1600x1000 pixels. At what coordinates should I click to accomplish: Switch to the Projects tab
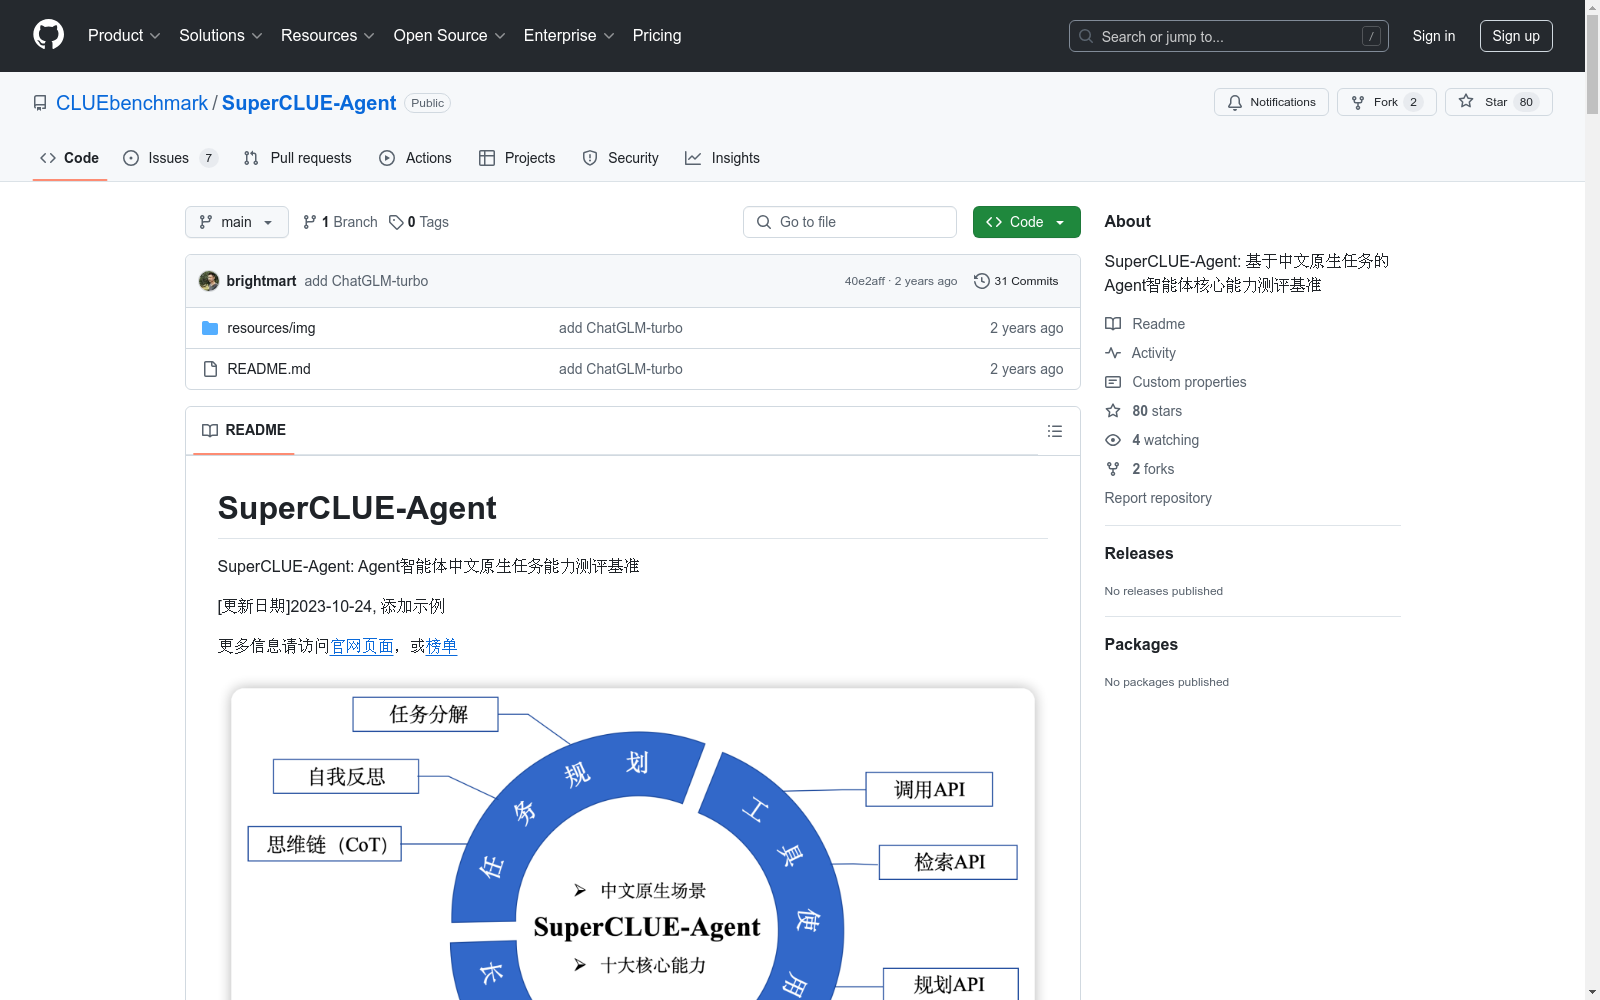[x=517, y=158]
